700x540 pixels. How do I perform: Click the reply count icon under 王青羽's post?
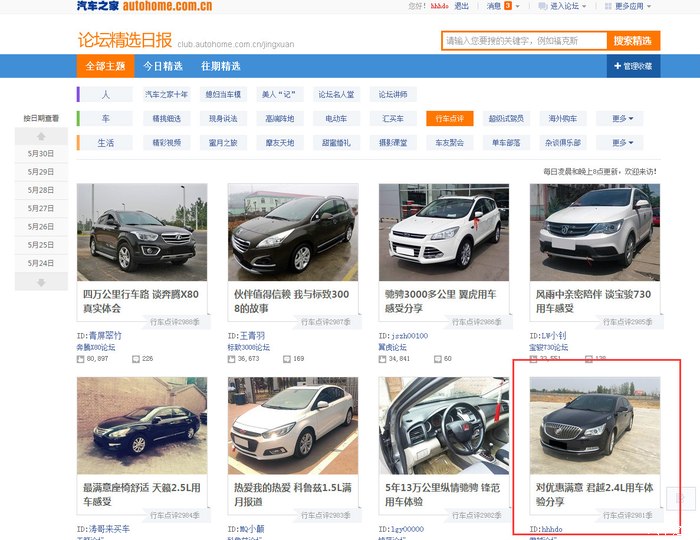click(256, 358)
